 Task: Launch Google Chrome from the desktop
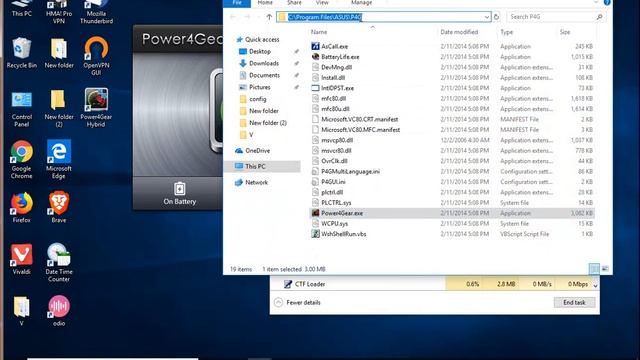coord(21,159)
